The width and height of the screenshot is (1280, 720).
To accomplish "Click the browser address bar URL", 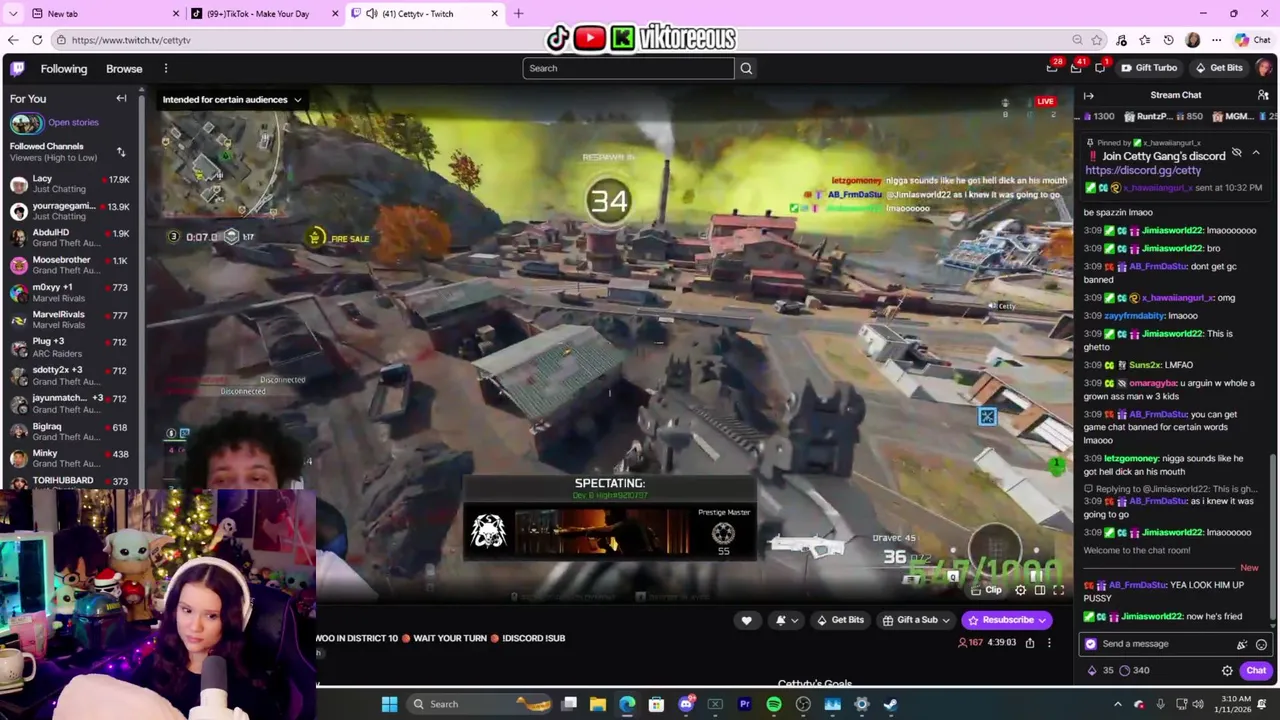I will coord(131,40).
